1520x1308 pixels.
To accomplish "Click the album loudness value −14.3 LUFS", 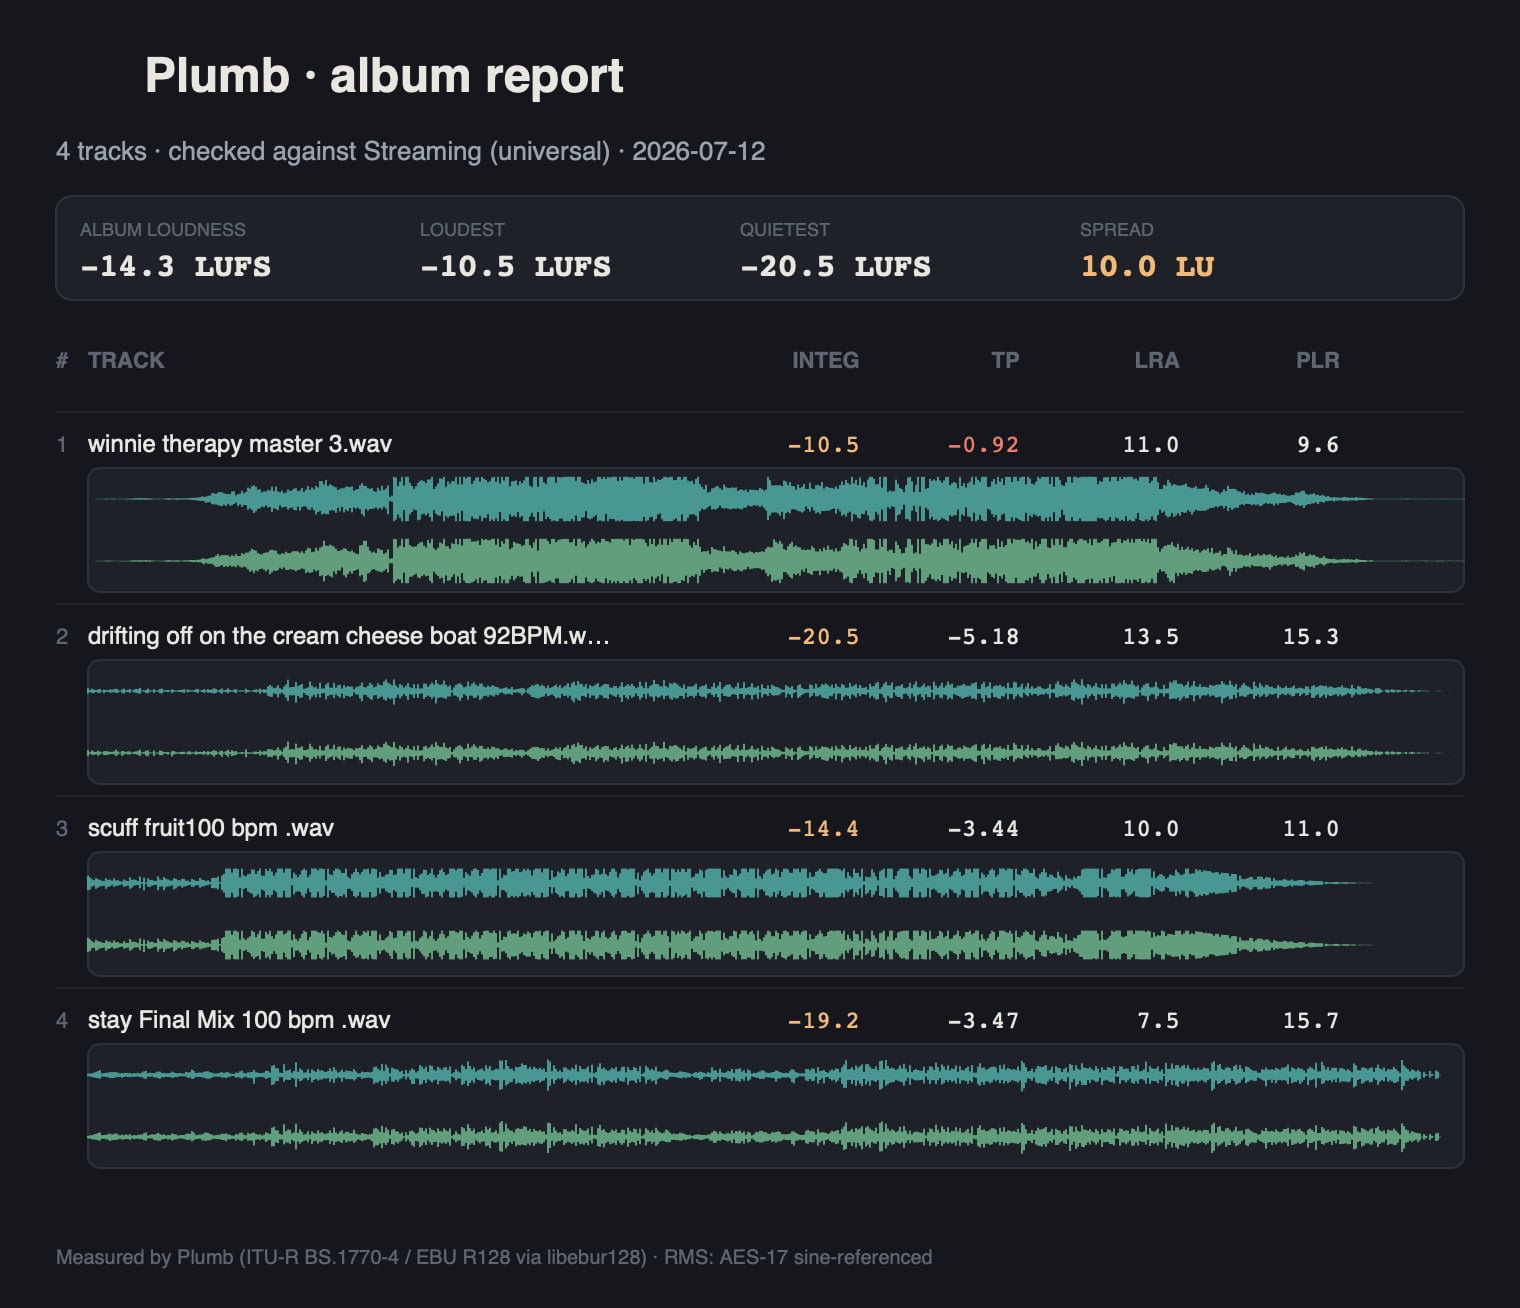I will pos(176,266).
